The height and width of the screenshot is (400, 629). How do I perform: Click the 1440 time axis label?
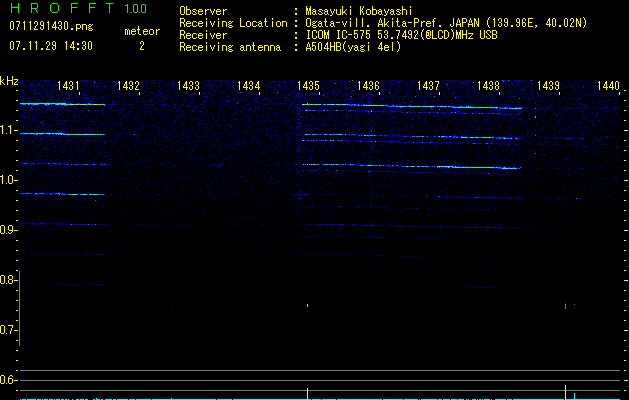[609, 85]
